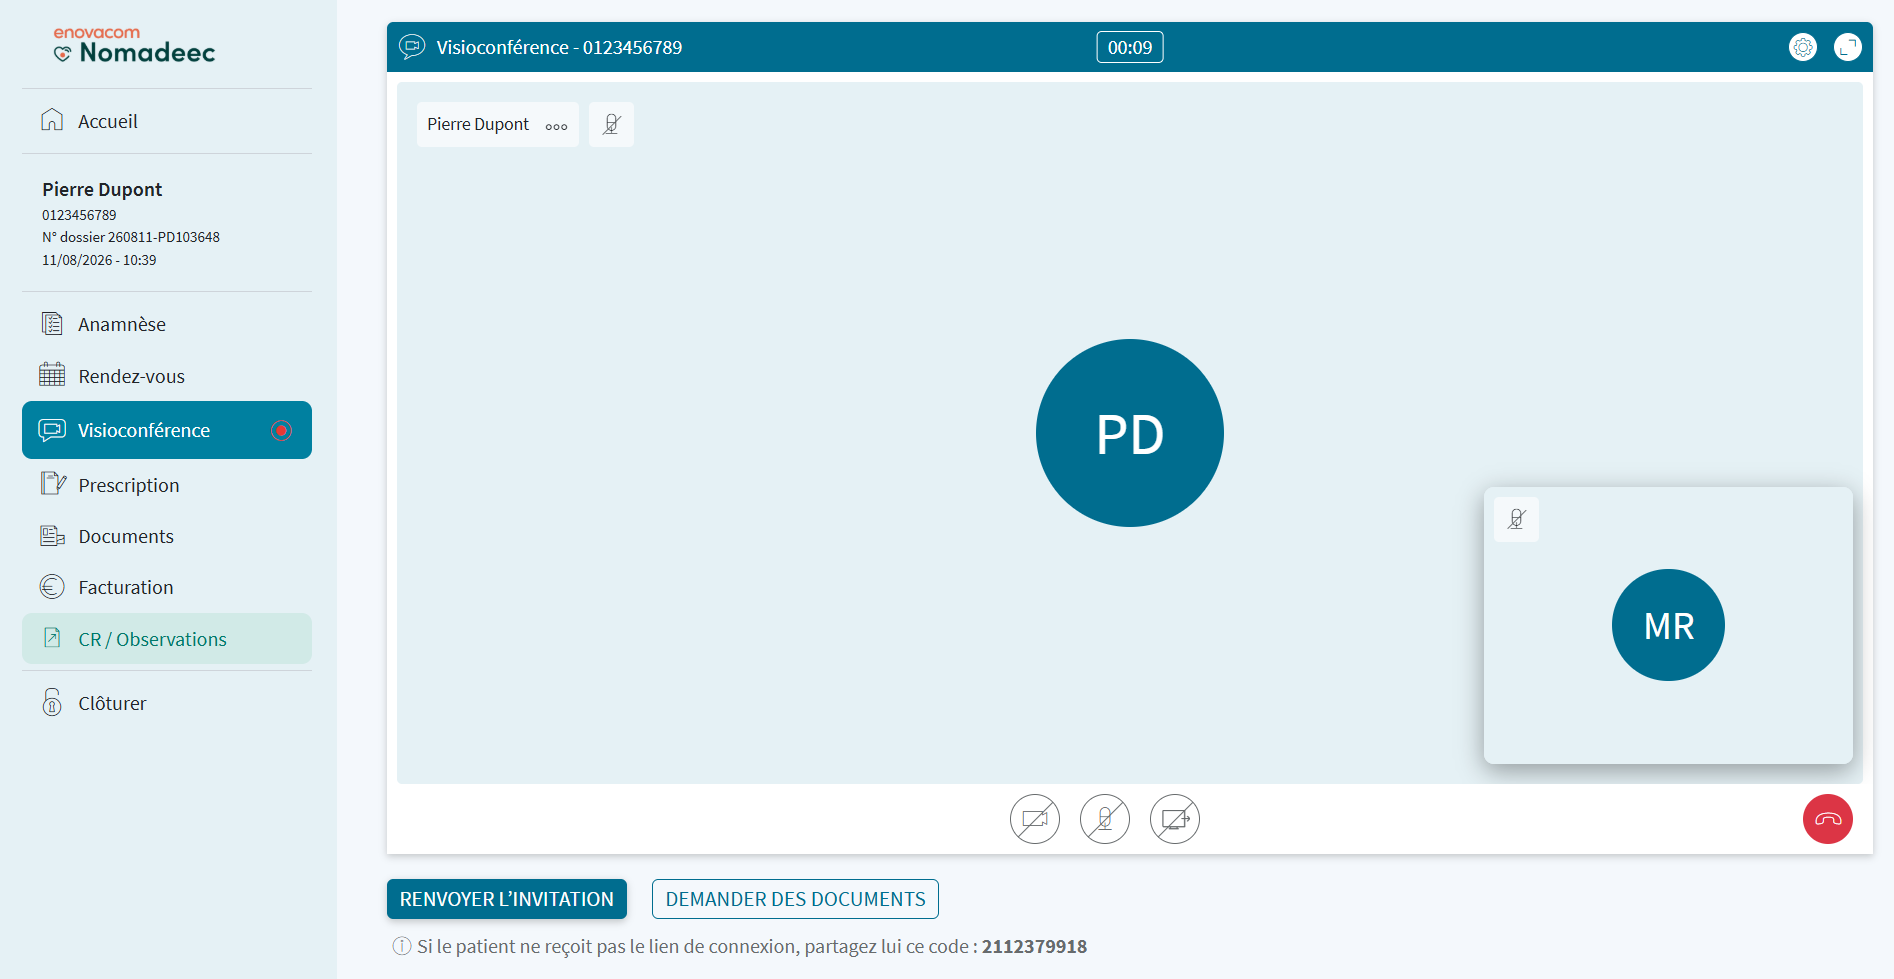Start screen sharing icon
1894x979 pixels.
1175,819
